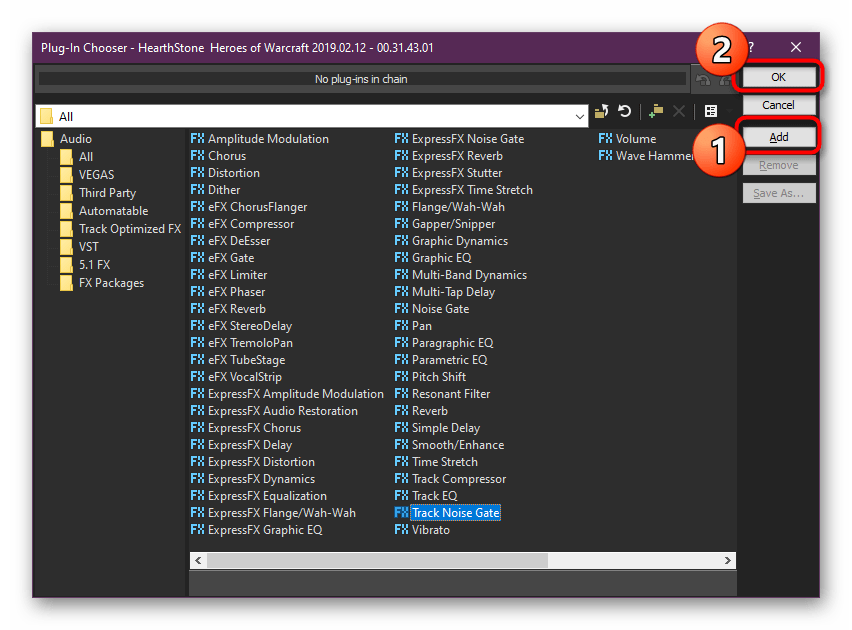This screenshot has height=630, width=852.
Task: Select the Track Noise Gate plug-in
Action: coord(455,513)
